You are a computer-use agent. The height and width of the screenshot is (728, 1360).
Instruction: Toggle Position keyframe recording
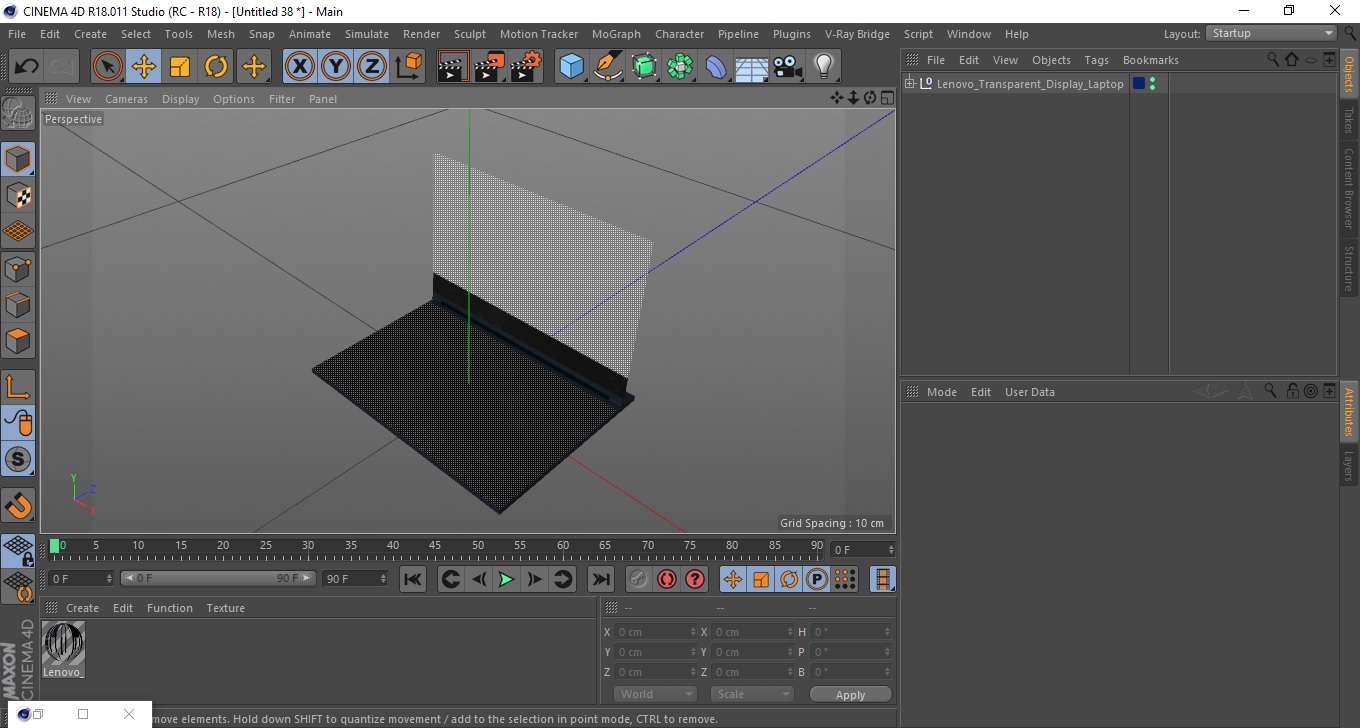[x=733, y=579]
